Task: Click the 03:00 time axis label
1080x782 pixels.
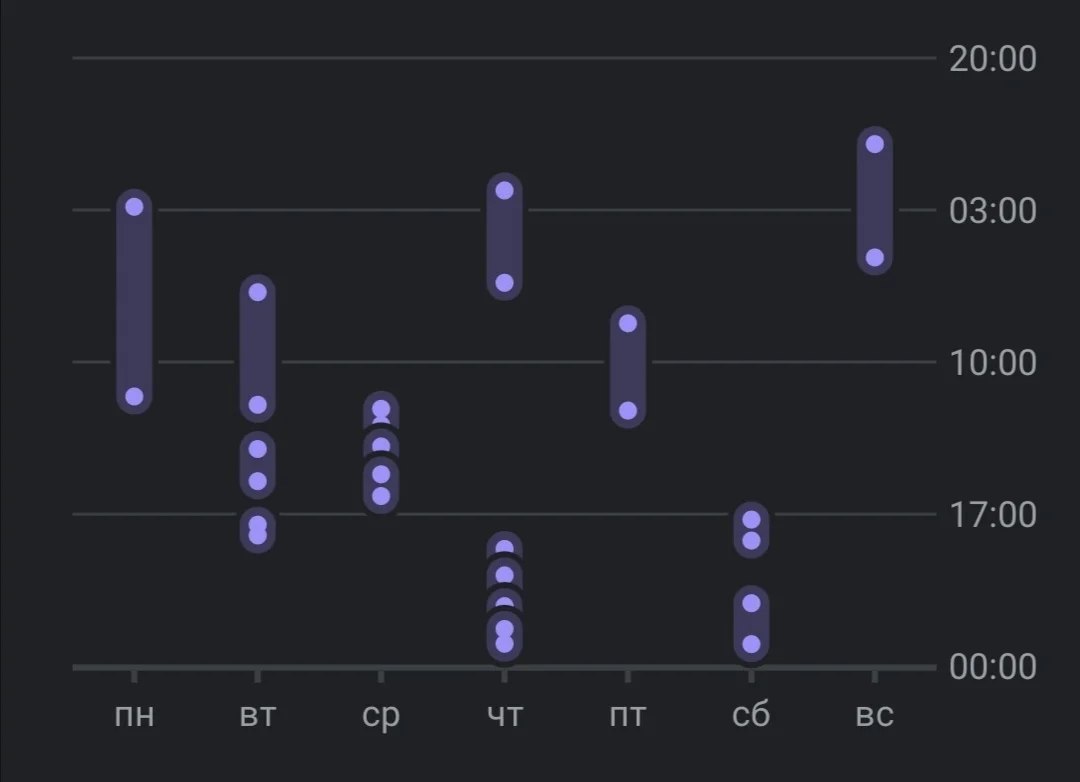Action: pyautogui.click(x=992, y=211)
